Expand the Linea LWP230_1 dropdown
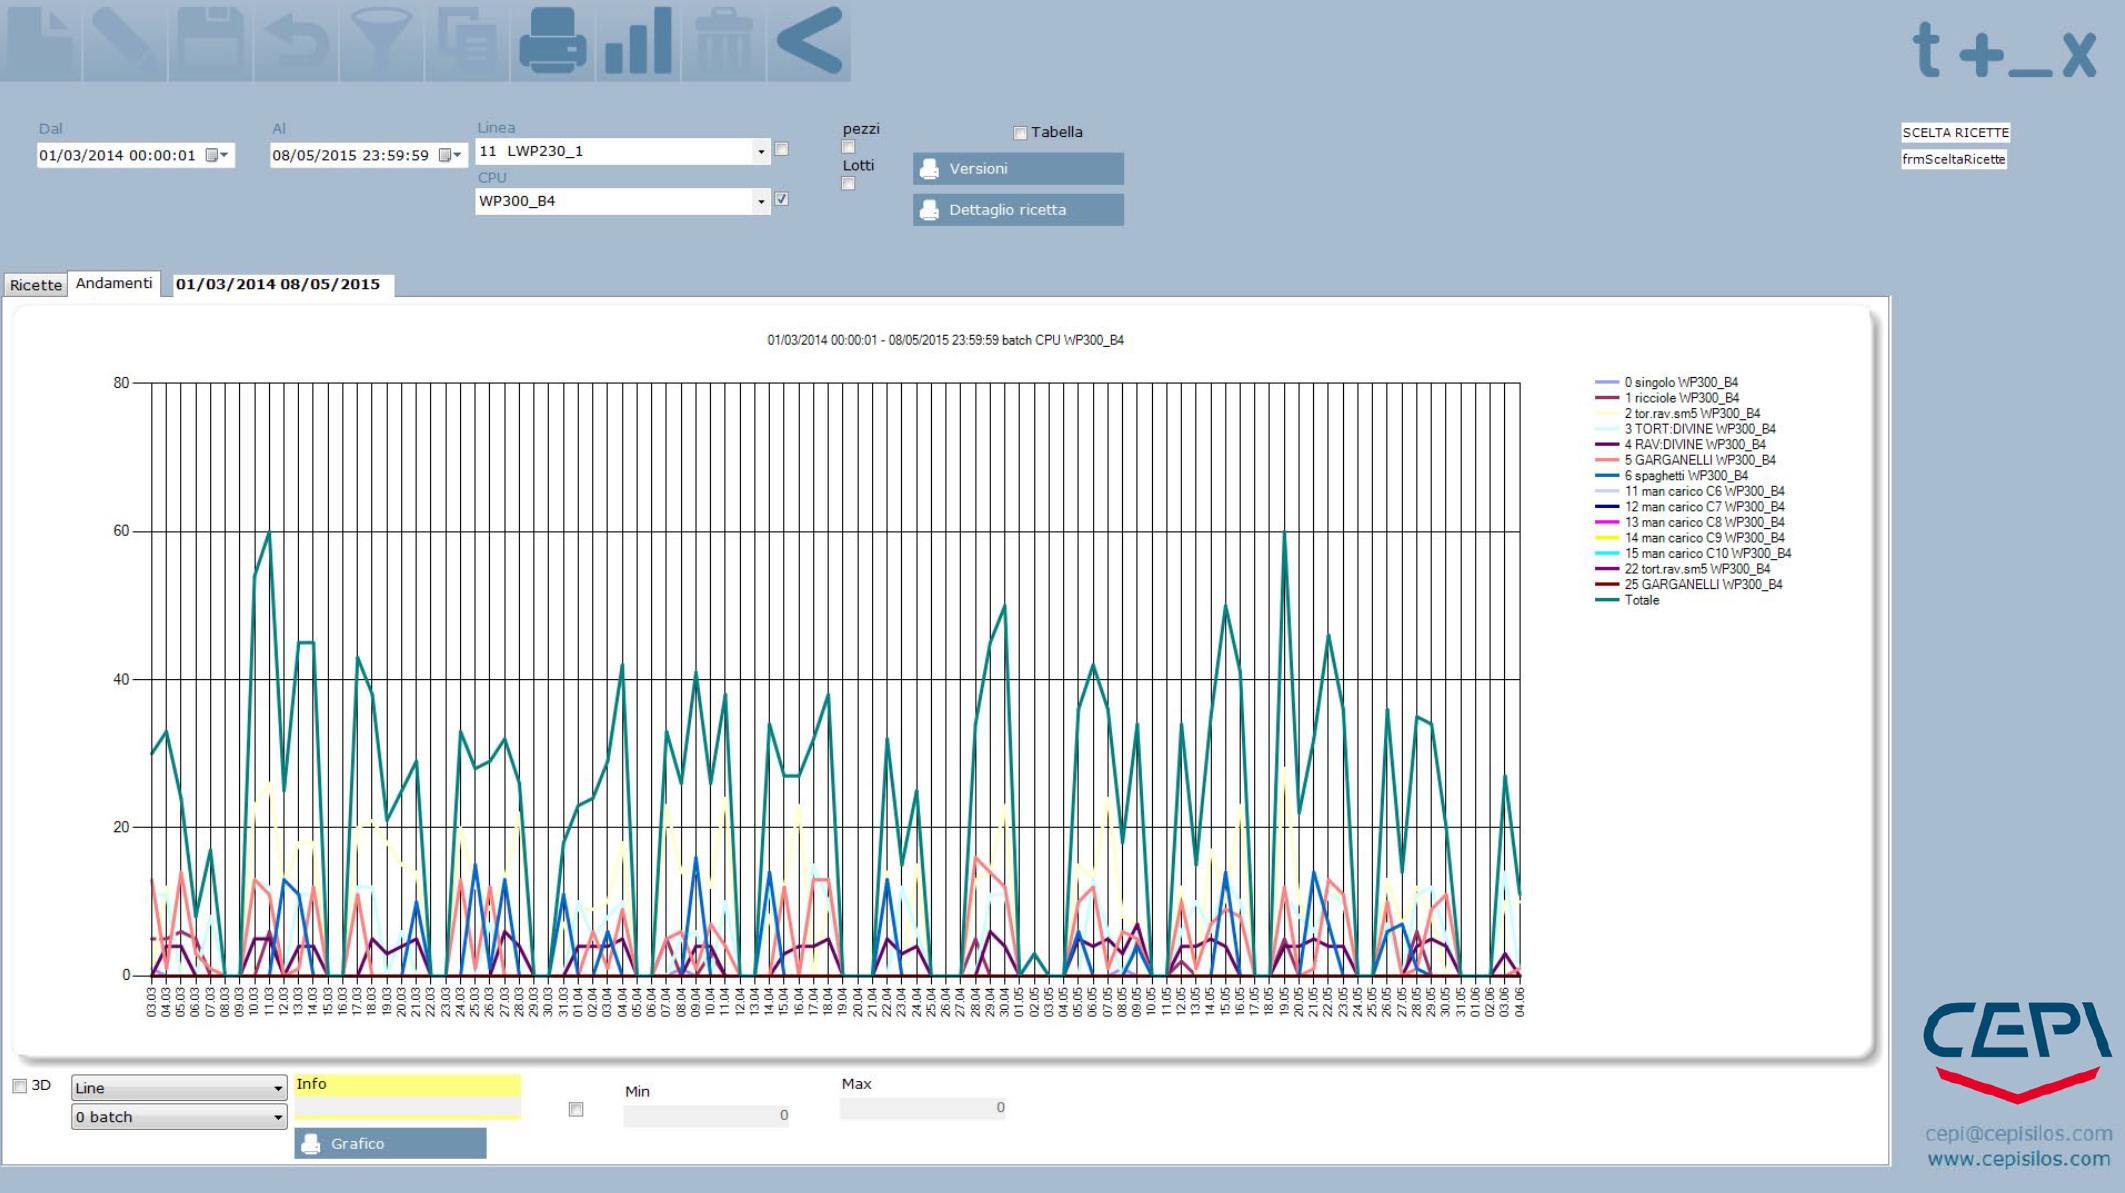This screenshot has height=1193, width=2125. pyautogui.click(x=761, y=152)
